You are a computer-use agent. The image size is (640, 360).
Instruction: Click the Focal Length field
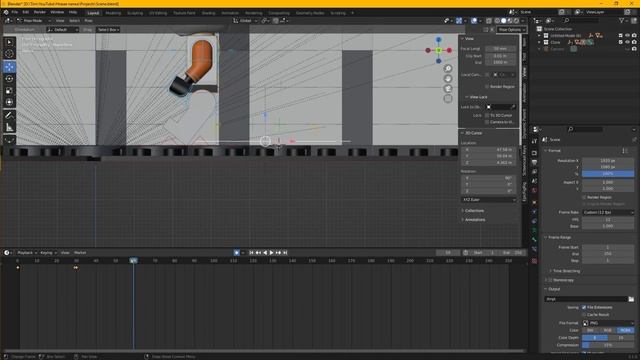(500, 49)
